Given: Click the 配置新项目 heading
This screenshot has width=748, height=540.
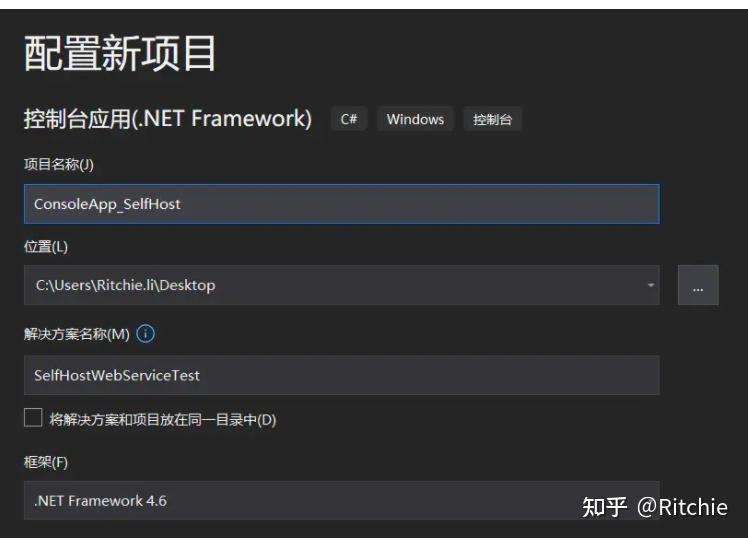Looking at the screenshot, I should pyautogui.click(x=120, y=53).
